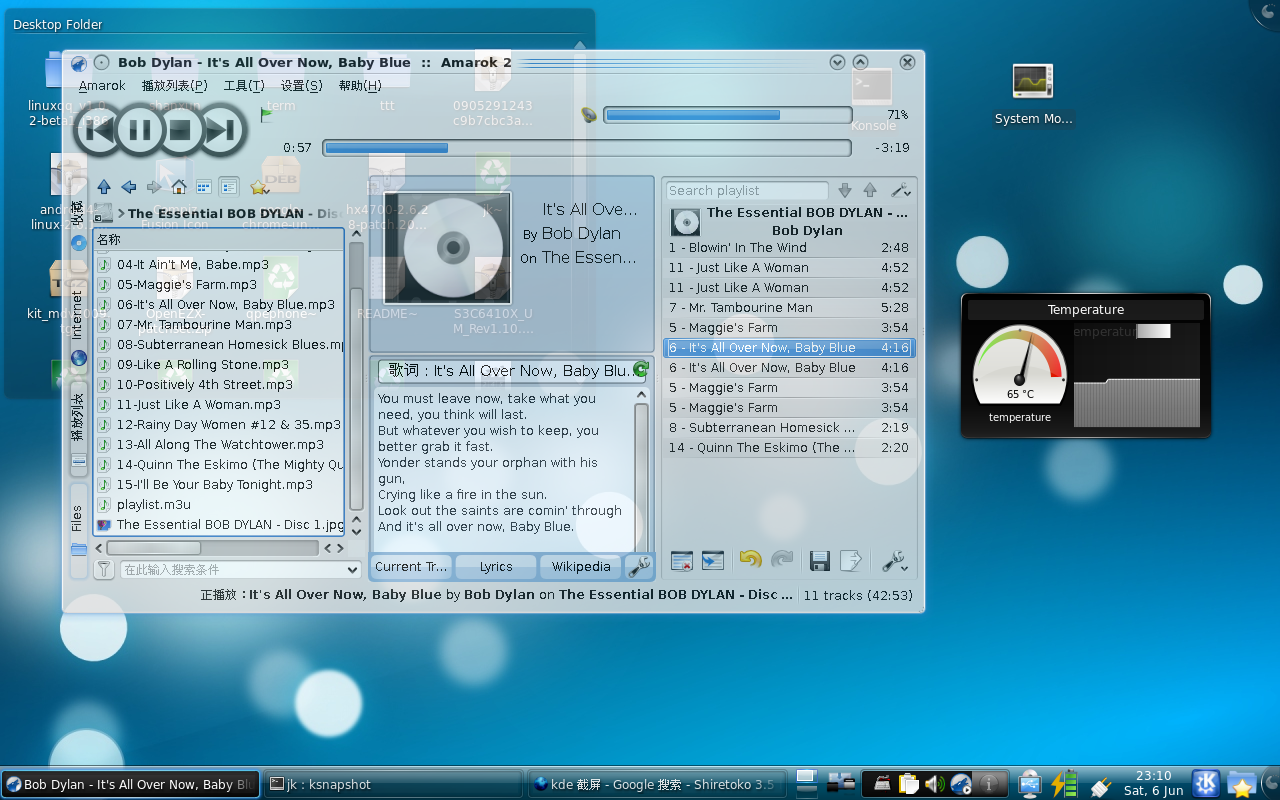Go to home folder in file browser
This screenshot has height=800, width=1280.
tap(179, 187)
